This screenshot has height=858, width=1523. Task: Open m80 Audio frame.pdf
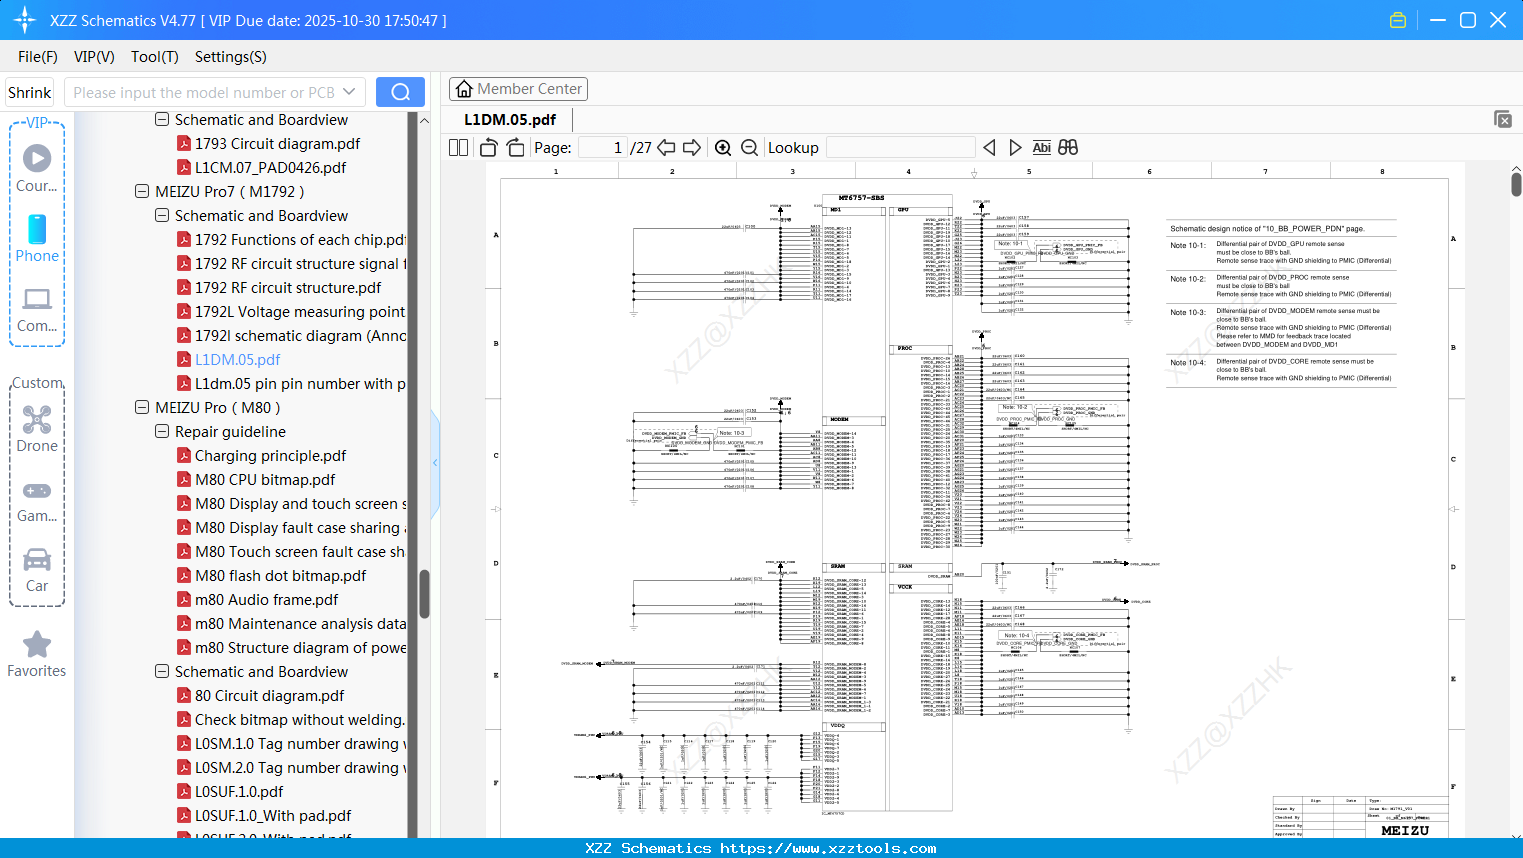tap(266, 599)
